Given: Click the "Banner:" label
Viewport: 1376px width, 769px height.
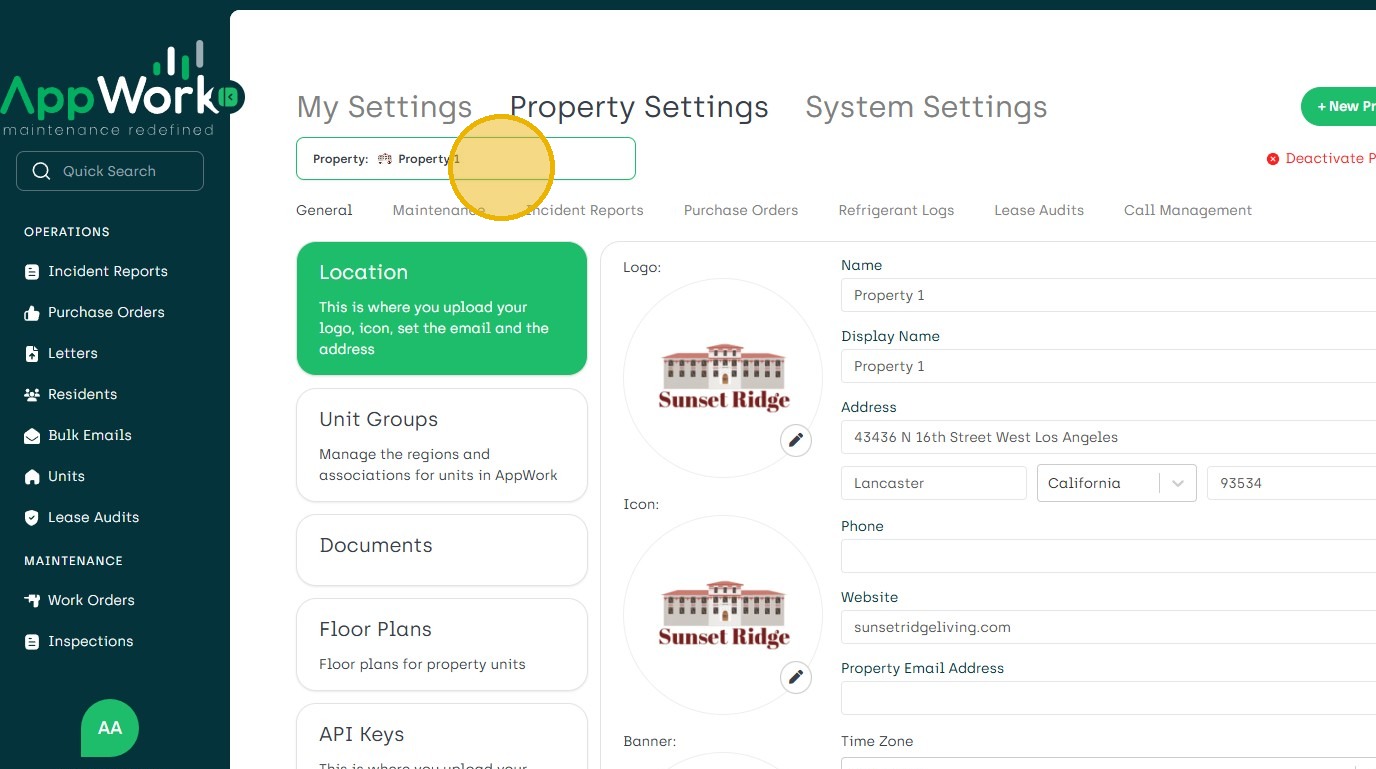Looking at the screenshot, I should [650, 741].
